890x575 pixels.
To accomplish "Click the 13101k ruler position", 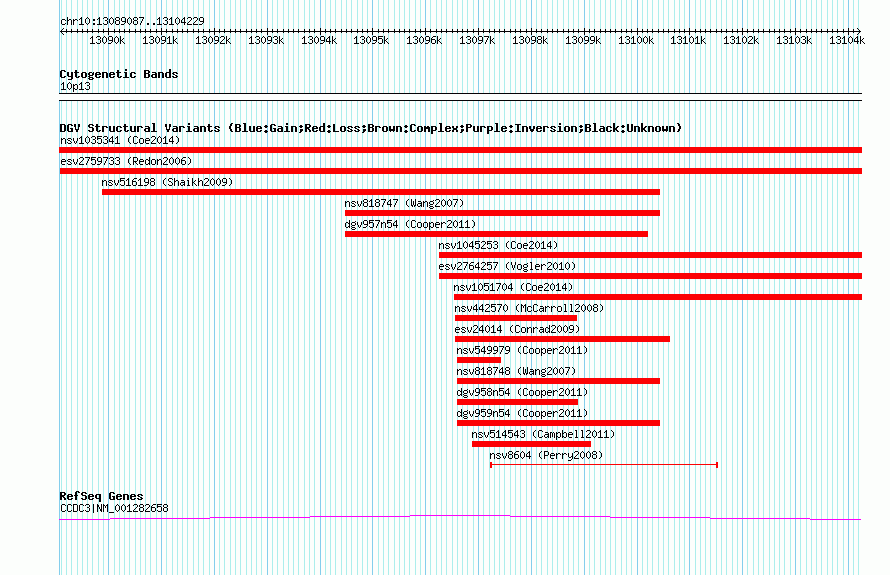I will [x=688, y=40].
